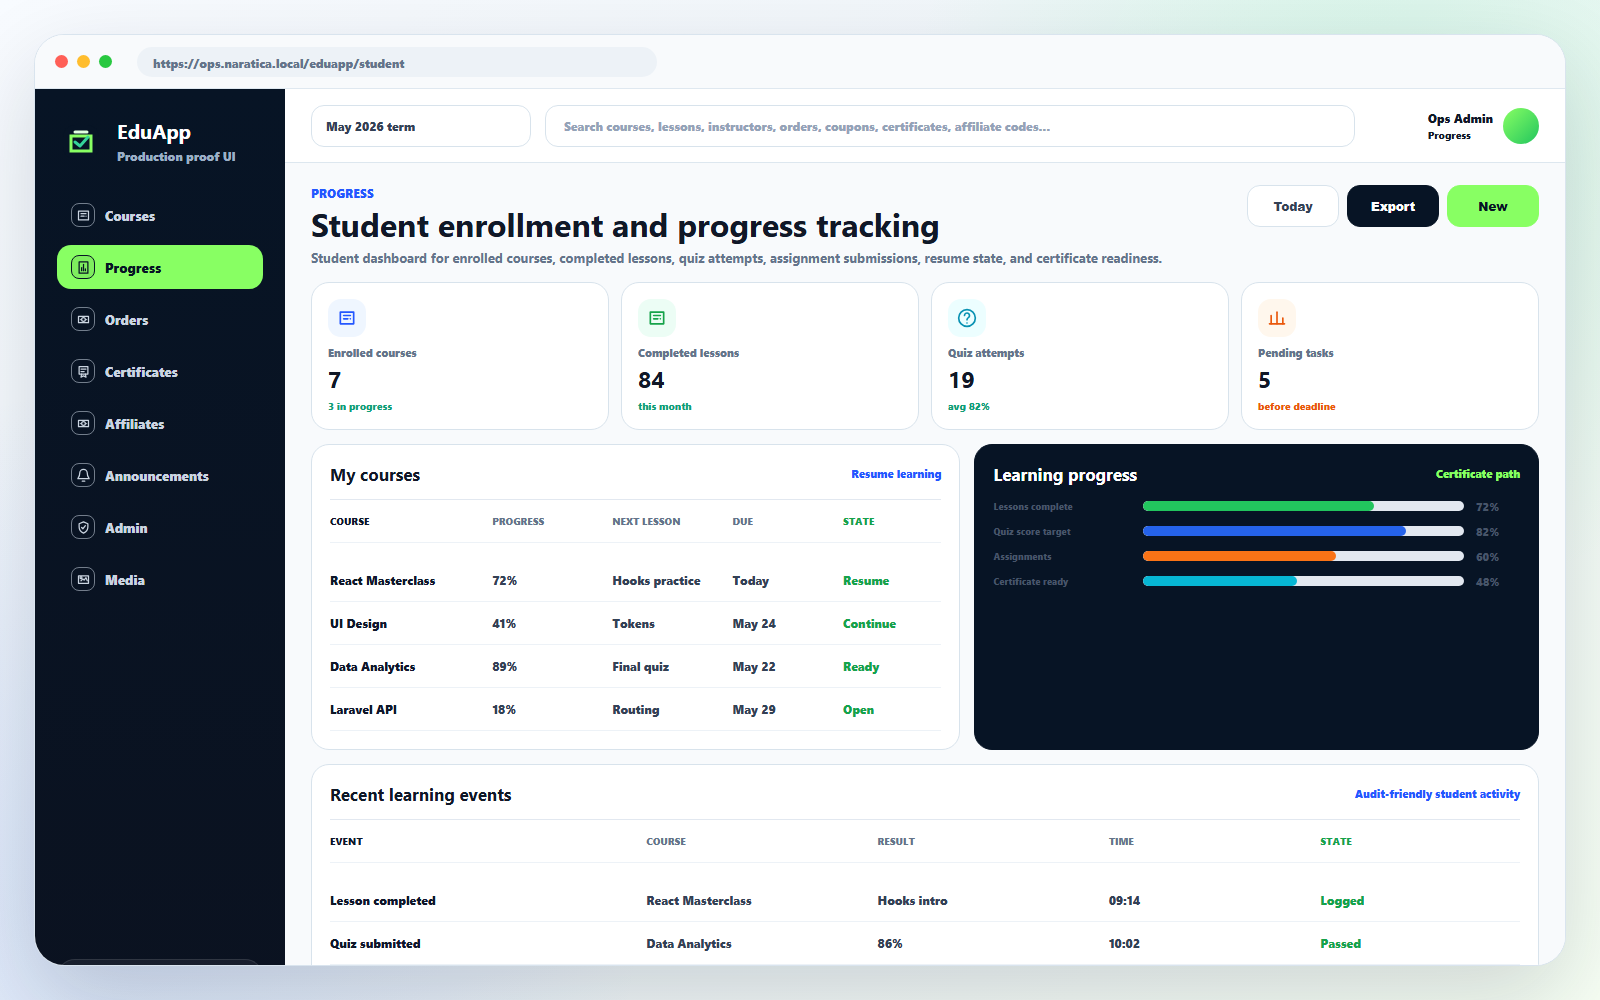
Task: Click the Media sidebar icon
Action: coord(83,579)
